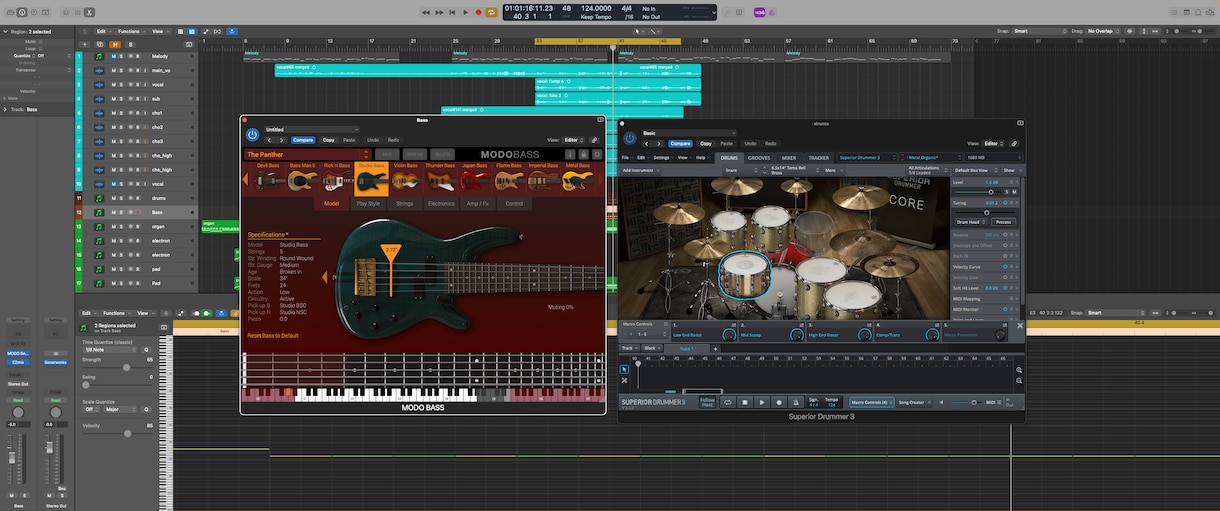Adjust the Velocity slider in piano roll inspector
1220x511 pixels.
click(x=126, y=434)
